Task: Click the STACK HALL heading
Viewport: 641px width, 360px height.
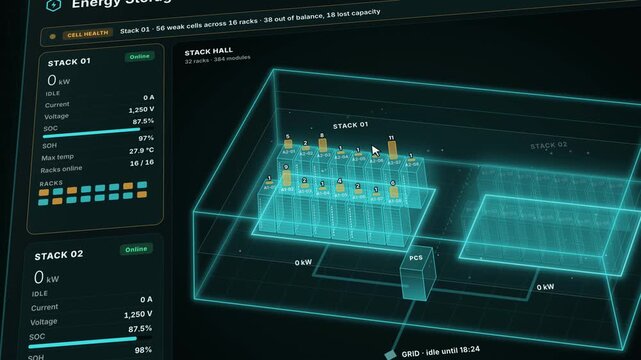Action: coord(208,52)
